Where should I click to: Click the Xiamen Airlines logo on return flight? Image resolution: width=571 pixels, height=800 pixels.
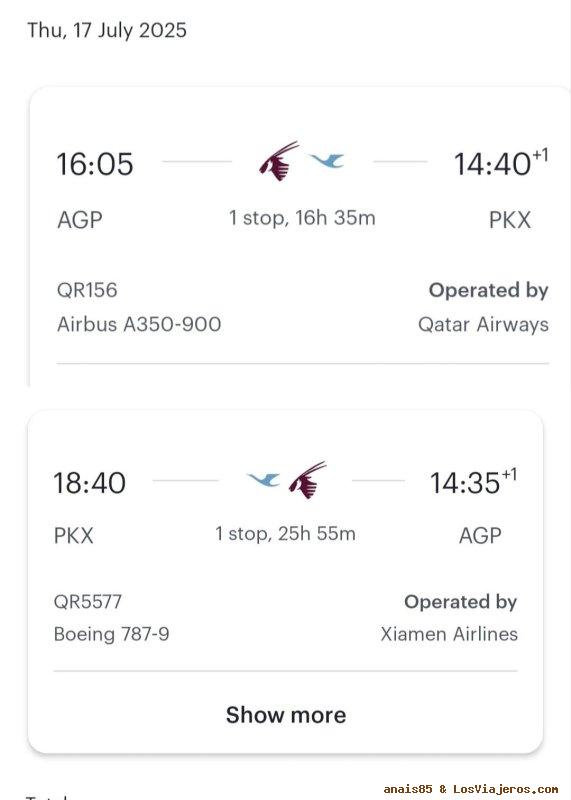click(x=263, y=480)
